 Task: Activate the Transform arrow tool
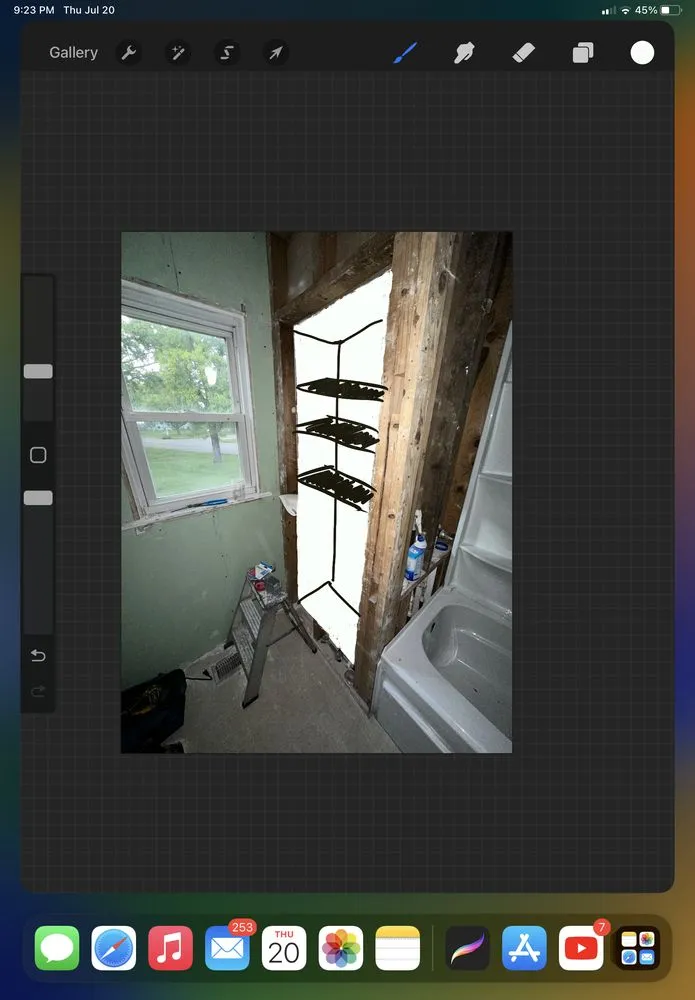[276, 53]
